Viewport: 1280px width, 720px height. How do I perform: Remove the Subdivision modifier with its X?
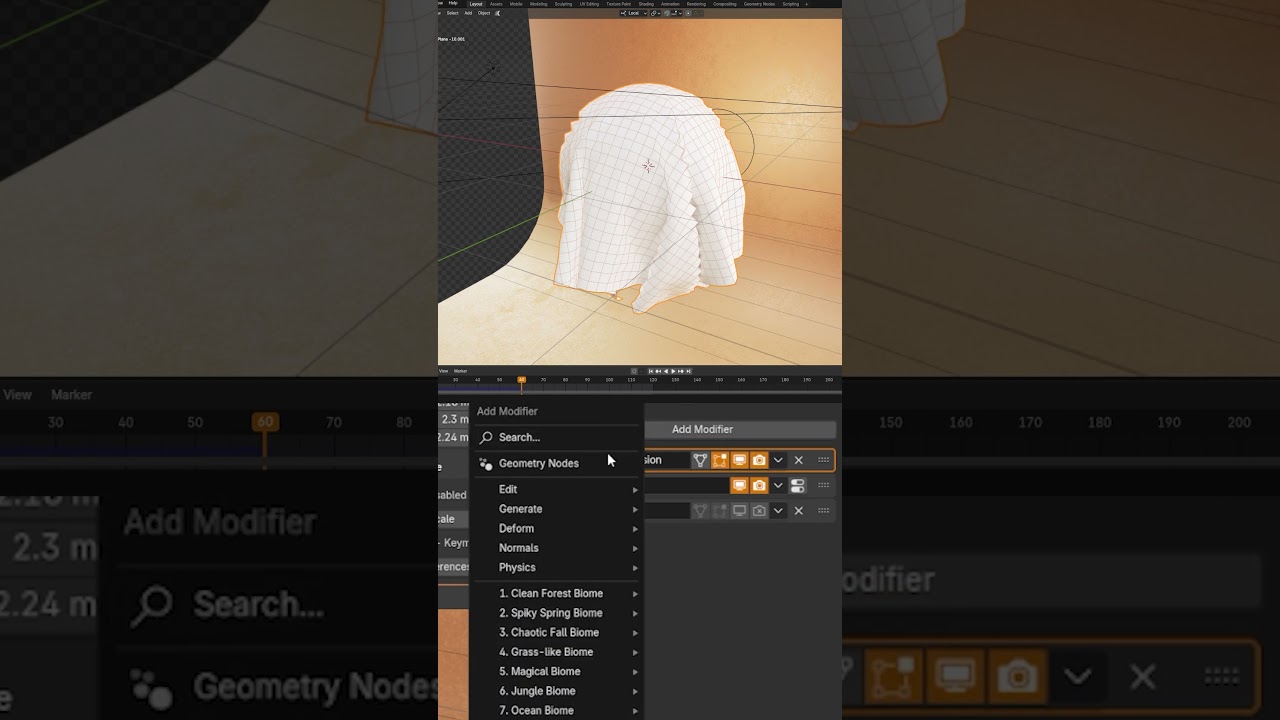pyautogui.click(x=798, y=460)
